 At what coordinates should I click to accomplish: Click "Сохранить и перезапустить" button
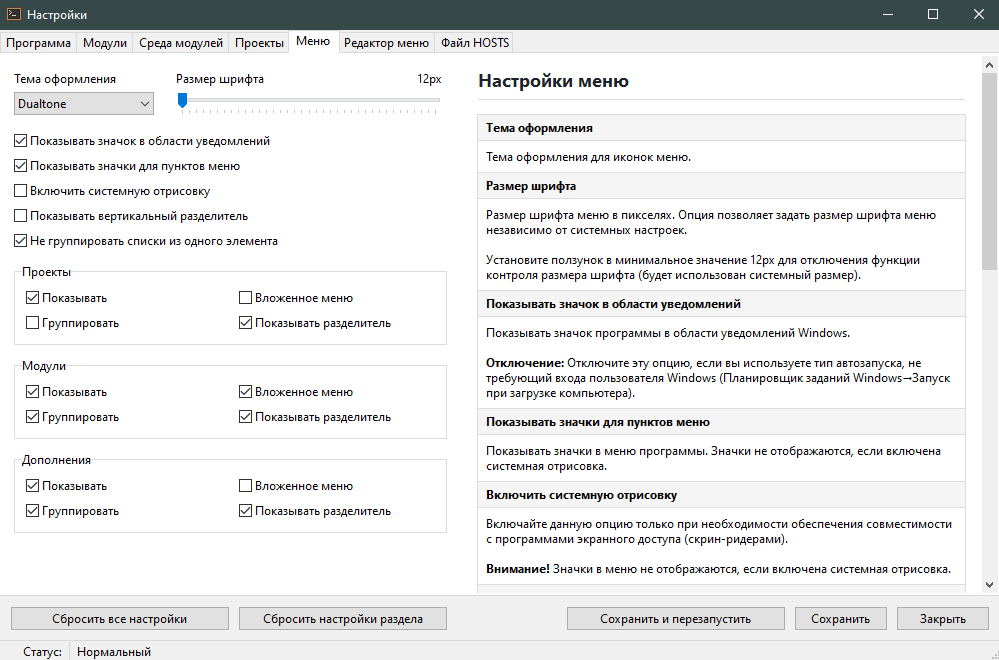pos(675,619)
